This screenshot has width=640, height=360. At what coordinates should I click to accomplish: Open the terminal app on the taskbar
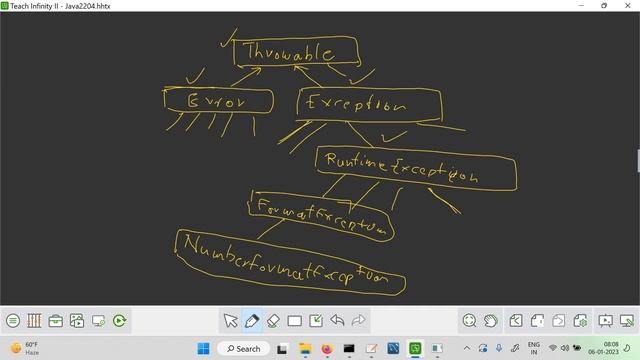point(349,349)
